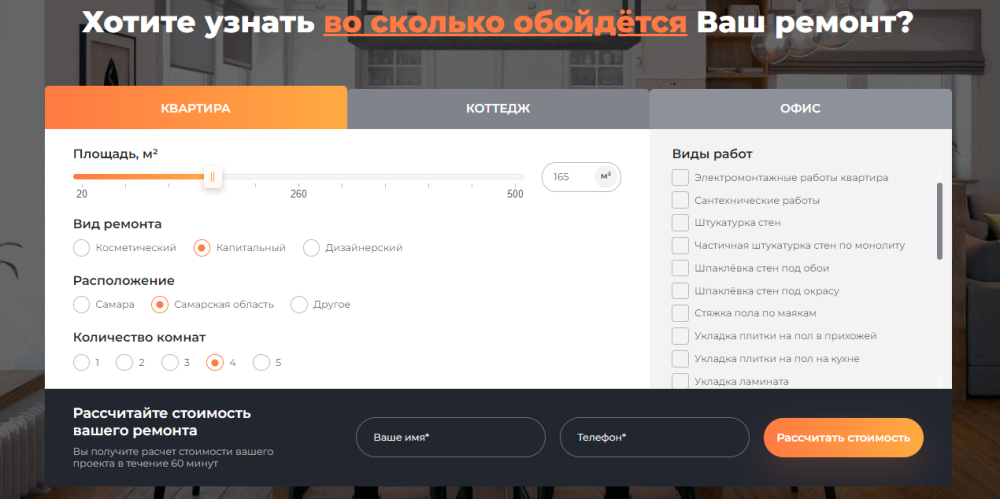Select Косметический repair type
The image size is (1000, 499).
82,247
